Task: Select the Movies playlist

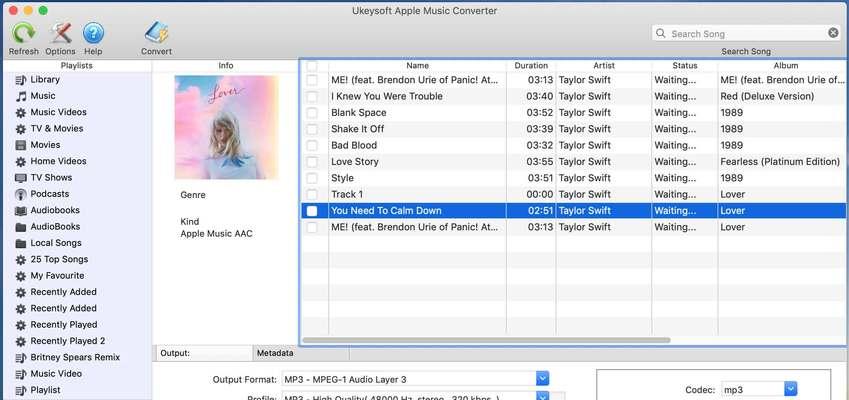Action: click(x=45, y=145)
